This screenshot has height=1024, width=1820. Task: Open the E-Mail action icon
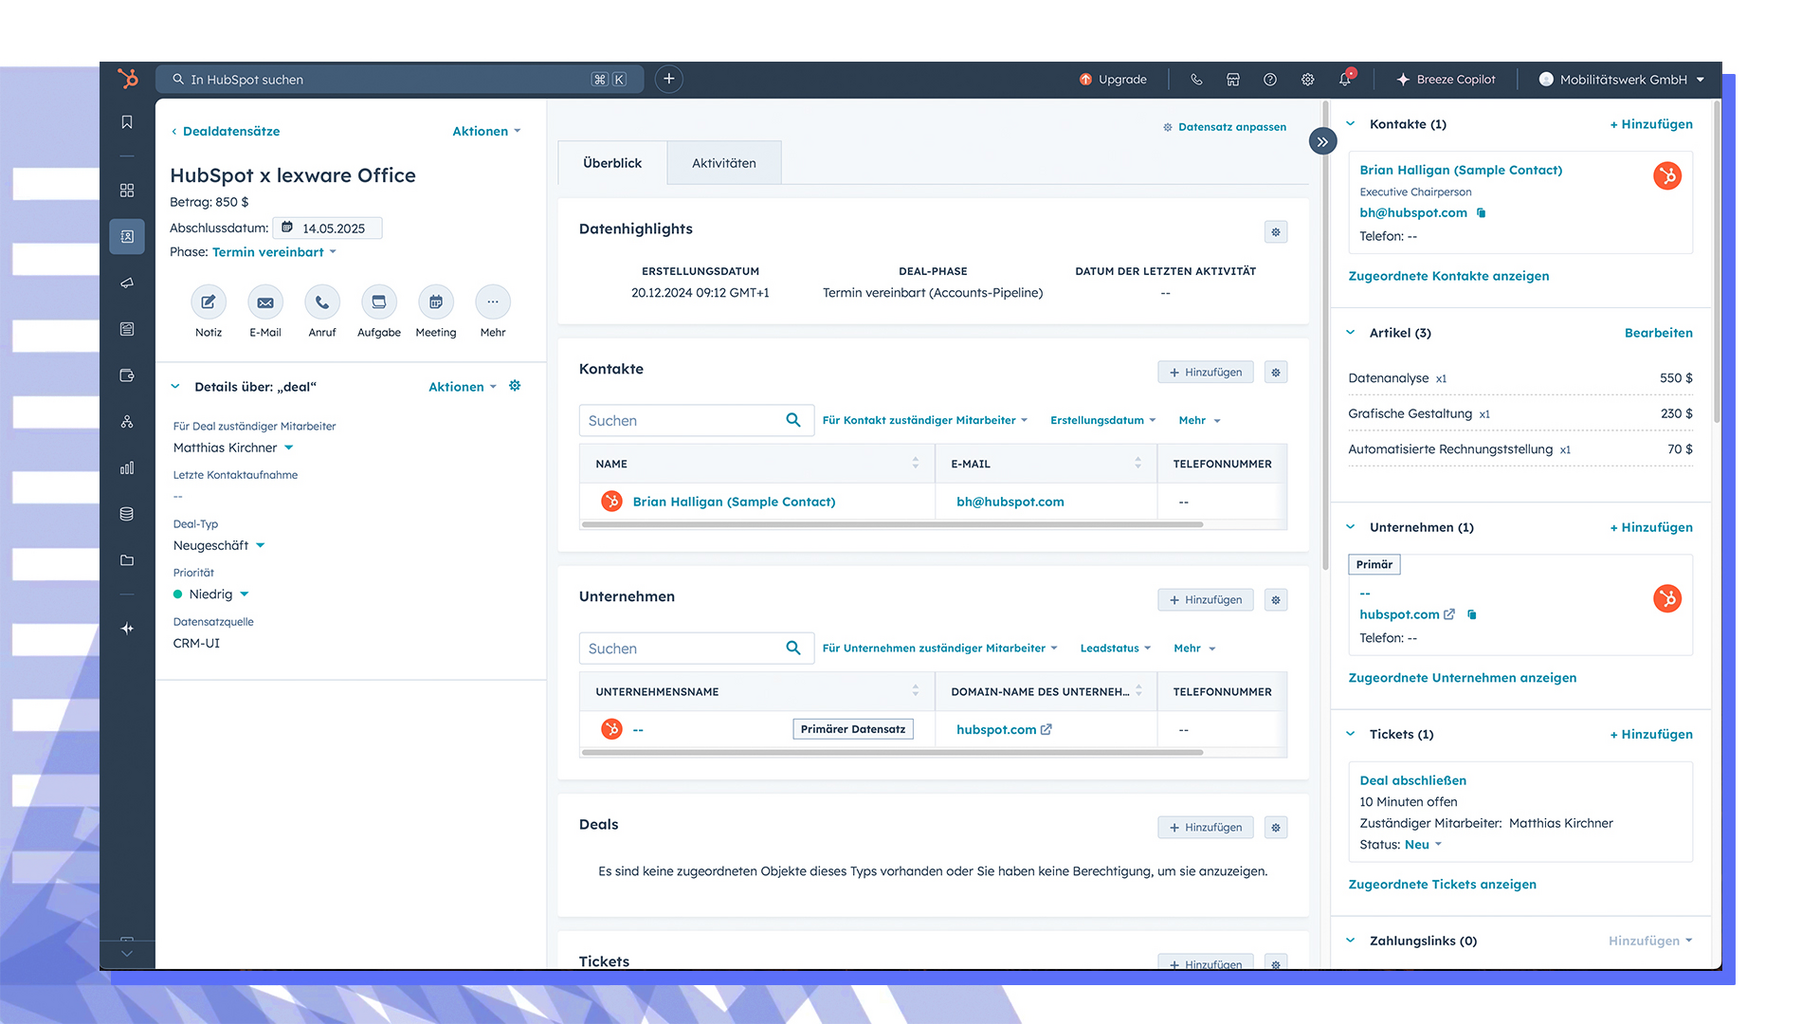coord(265,302)
